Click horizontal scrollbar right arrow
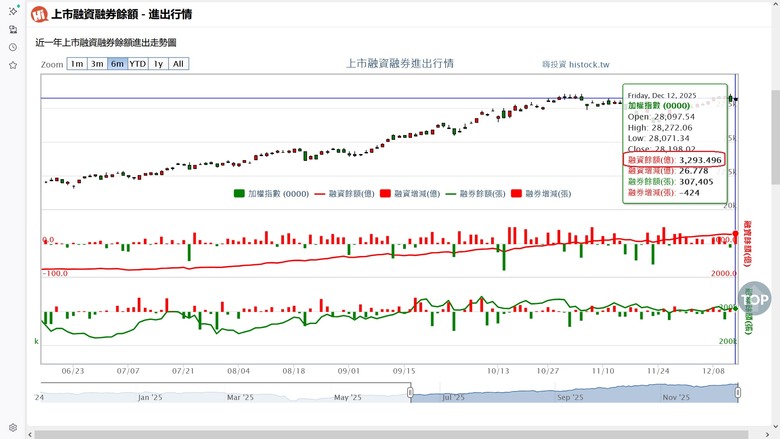 (768, 435)
